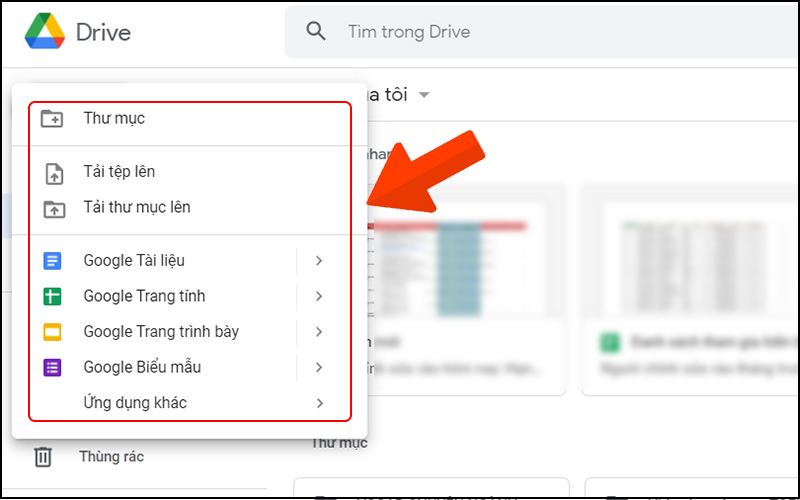Open the second suggested file thumbnail
Viewport: 800px width, 500px height.
[694, 255]
